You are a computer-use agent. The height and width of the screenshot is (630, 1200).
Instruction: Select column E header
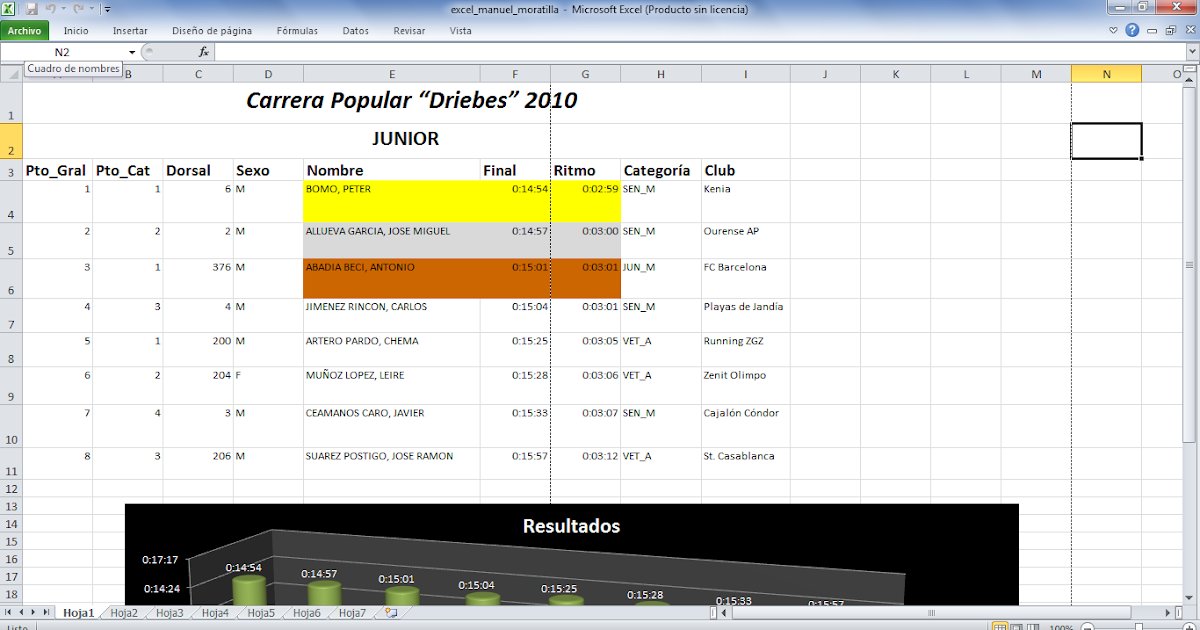tap(391, 73)
